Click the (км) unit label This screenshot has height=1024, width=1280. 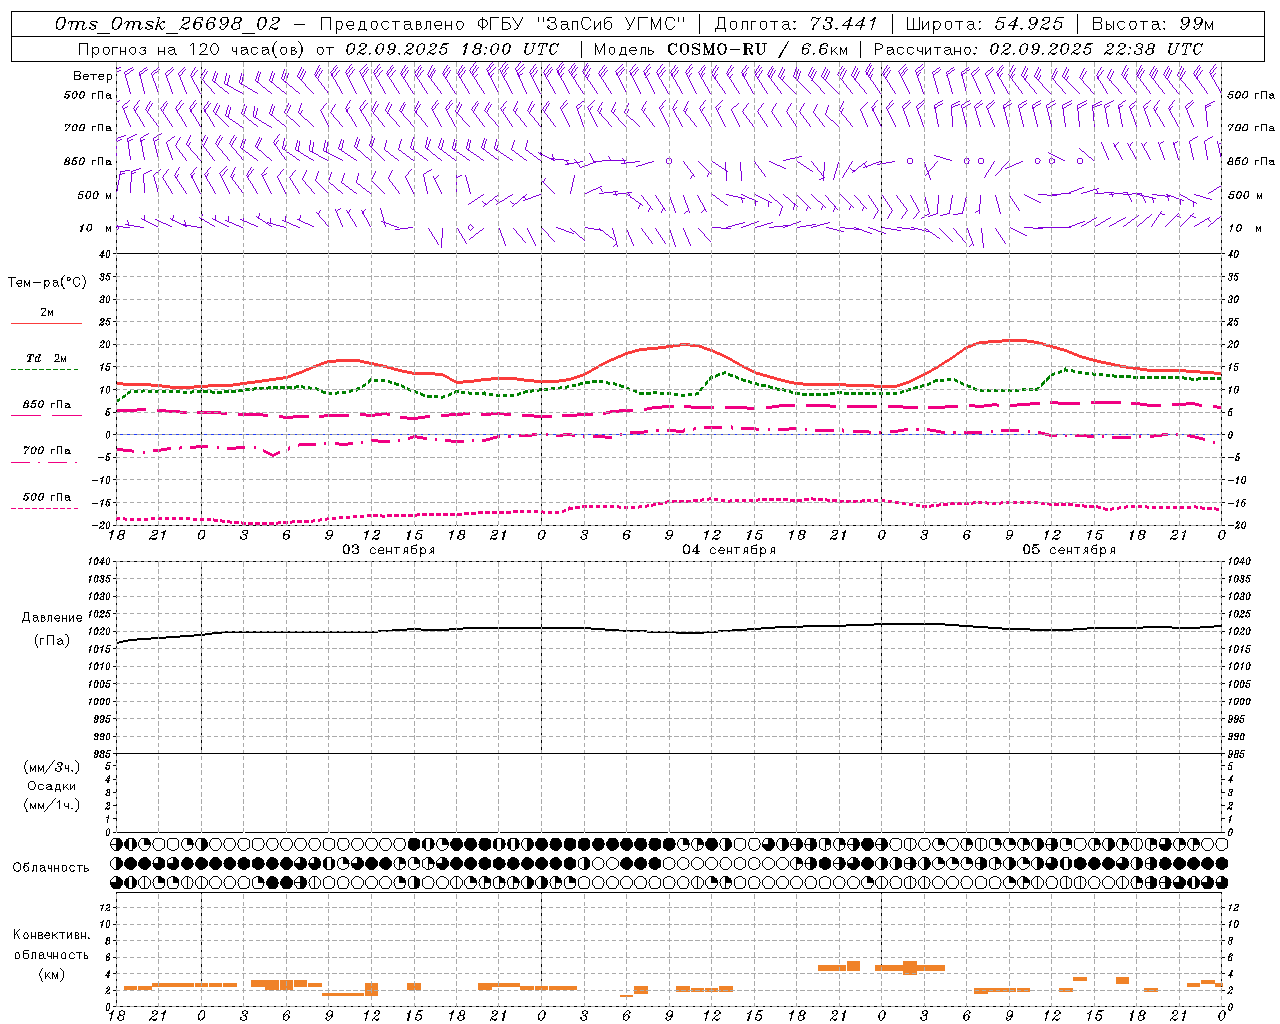51,974
